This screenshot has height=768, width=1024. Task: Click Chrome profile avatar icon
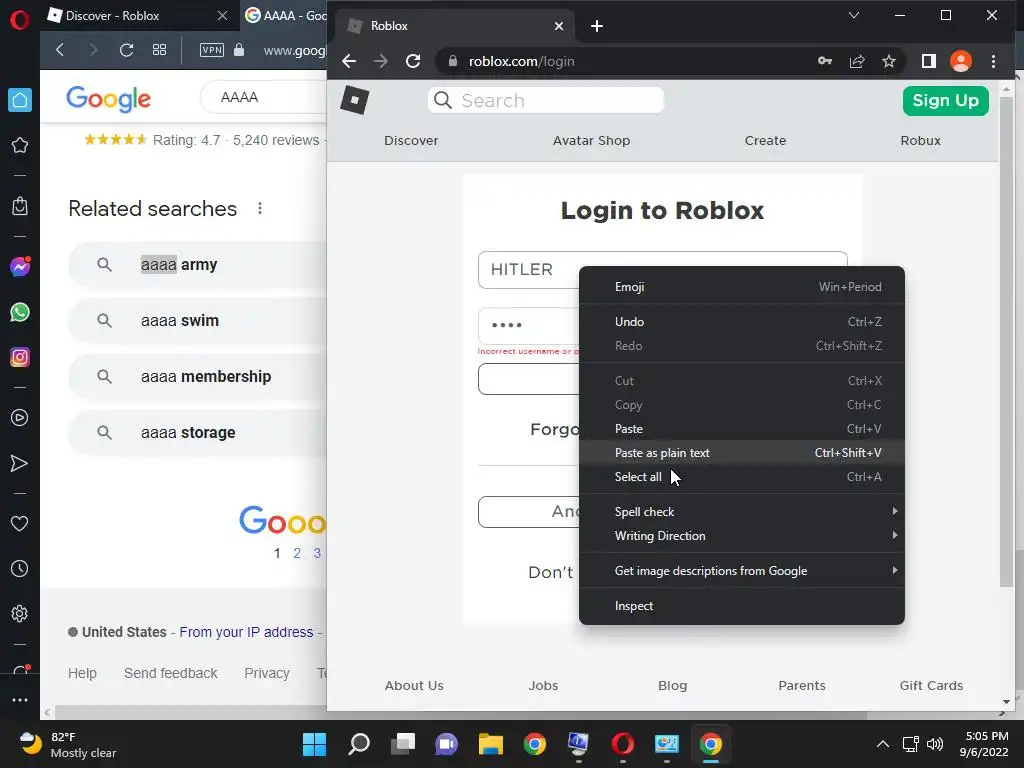[961, 61]
